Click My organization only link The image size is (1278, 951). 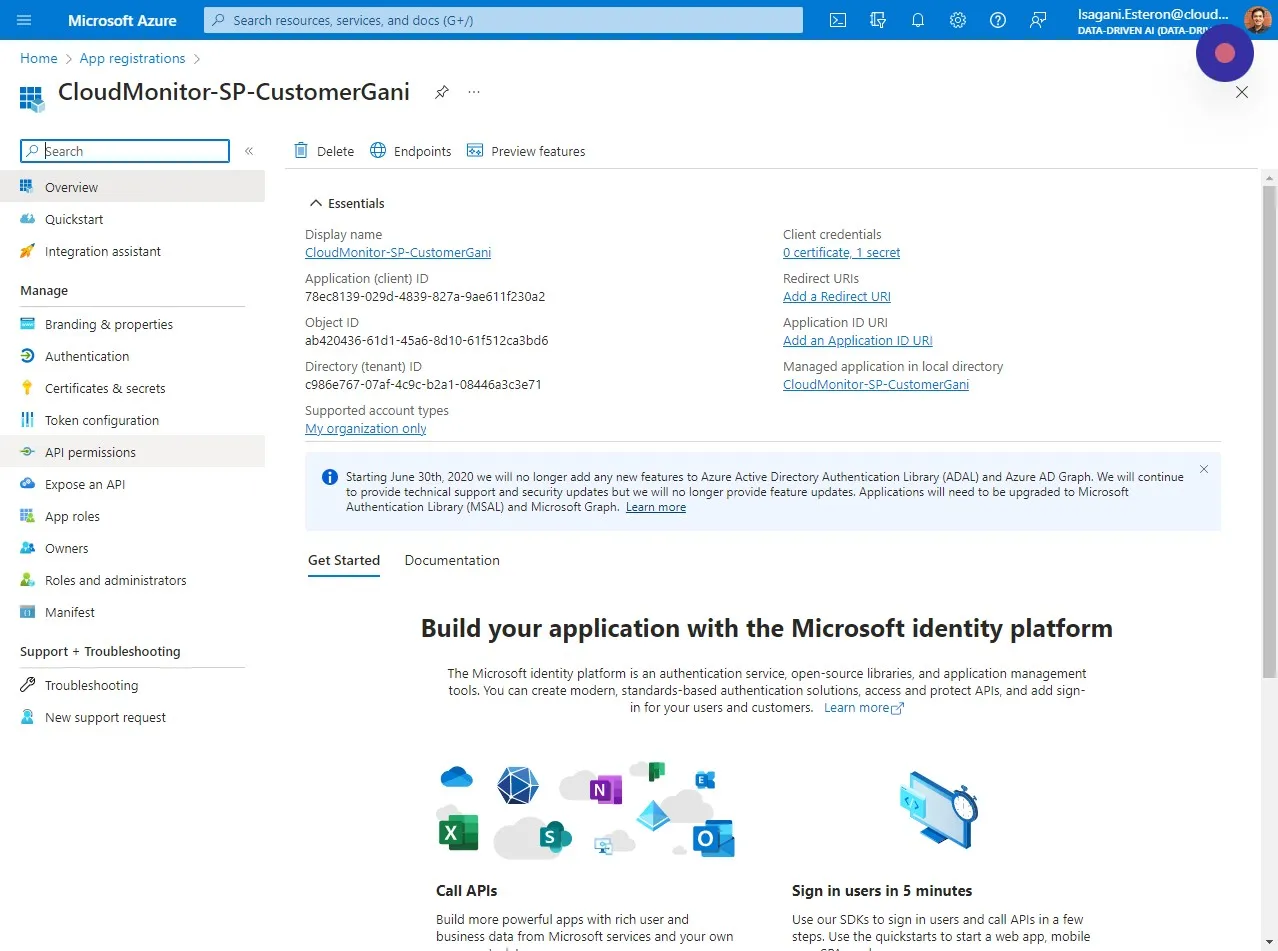(x=366, y=428)
